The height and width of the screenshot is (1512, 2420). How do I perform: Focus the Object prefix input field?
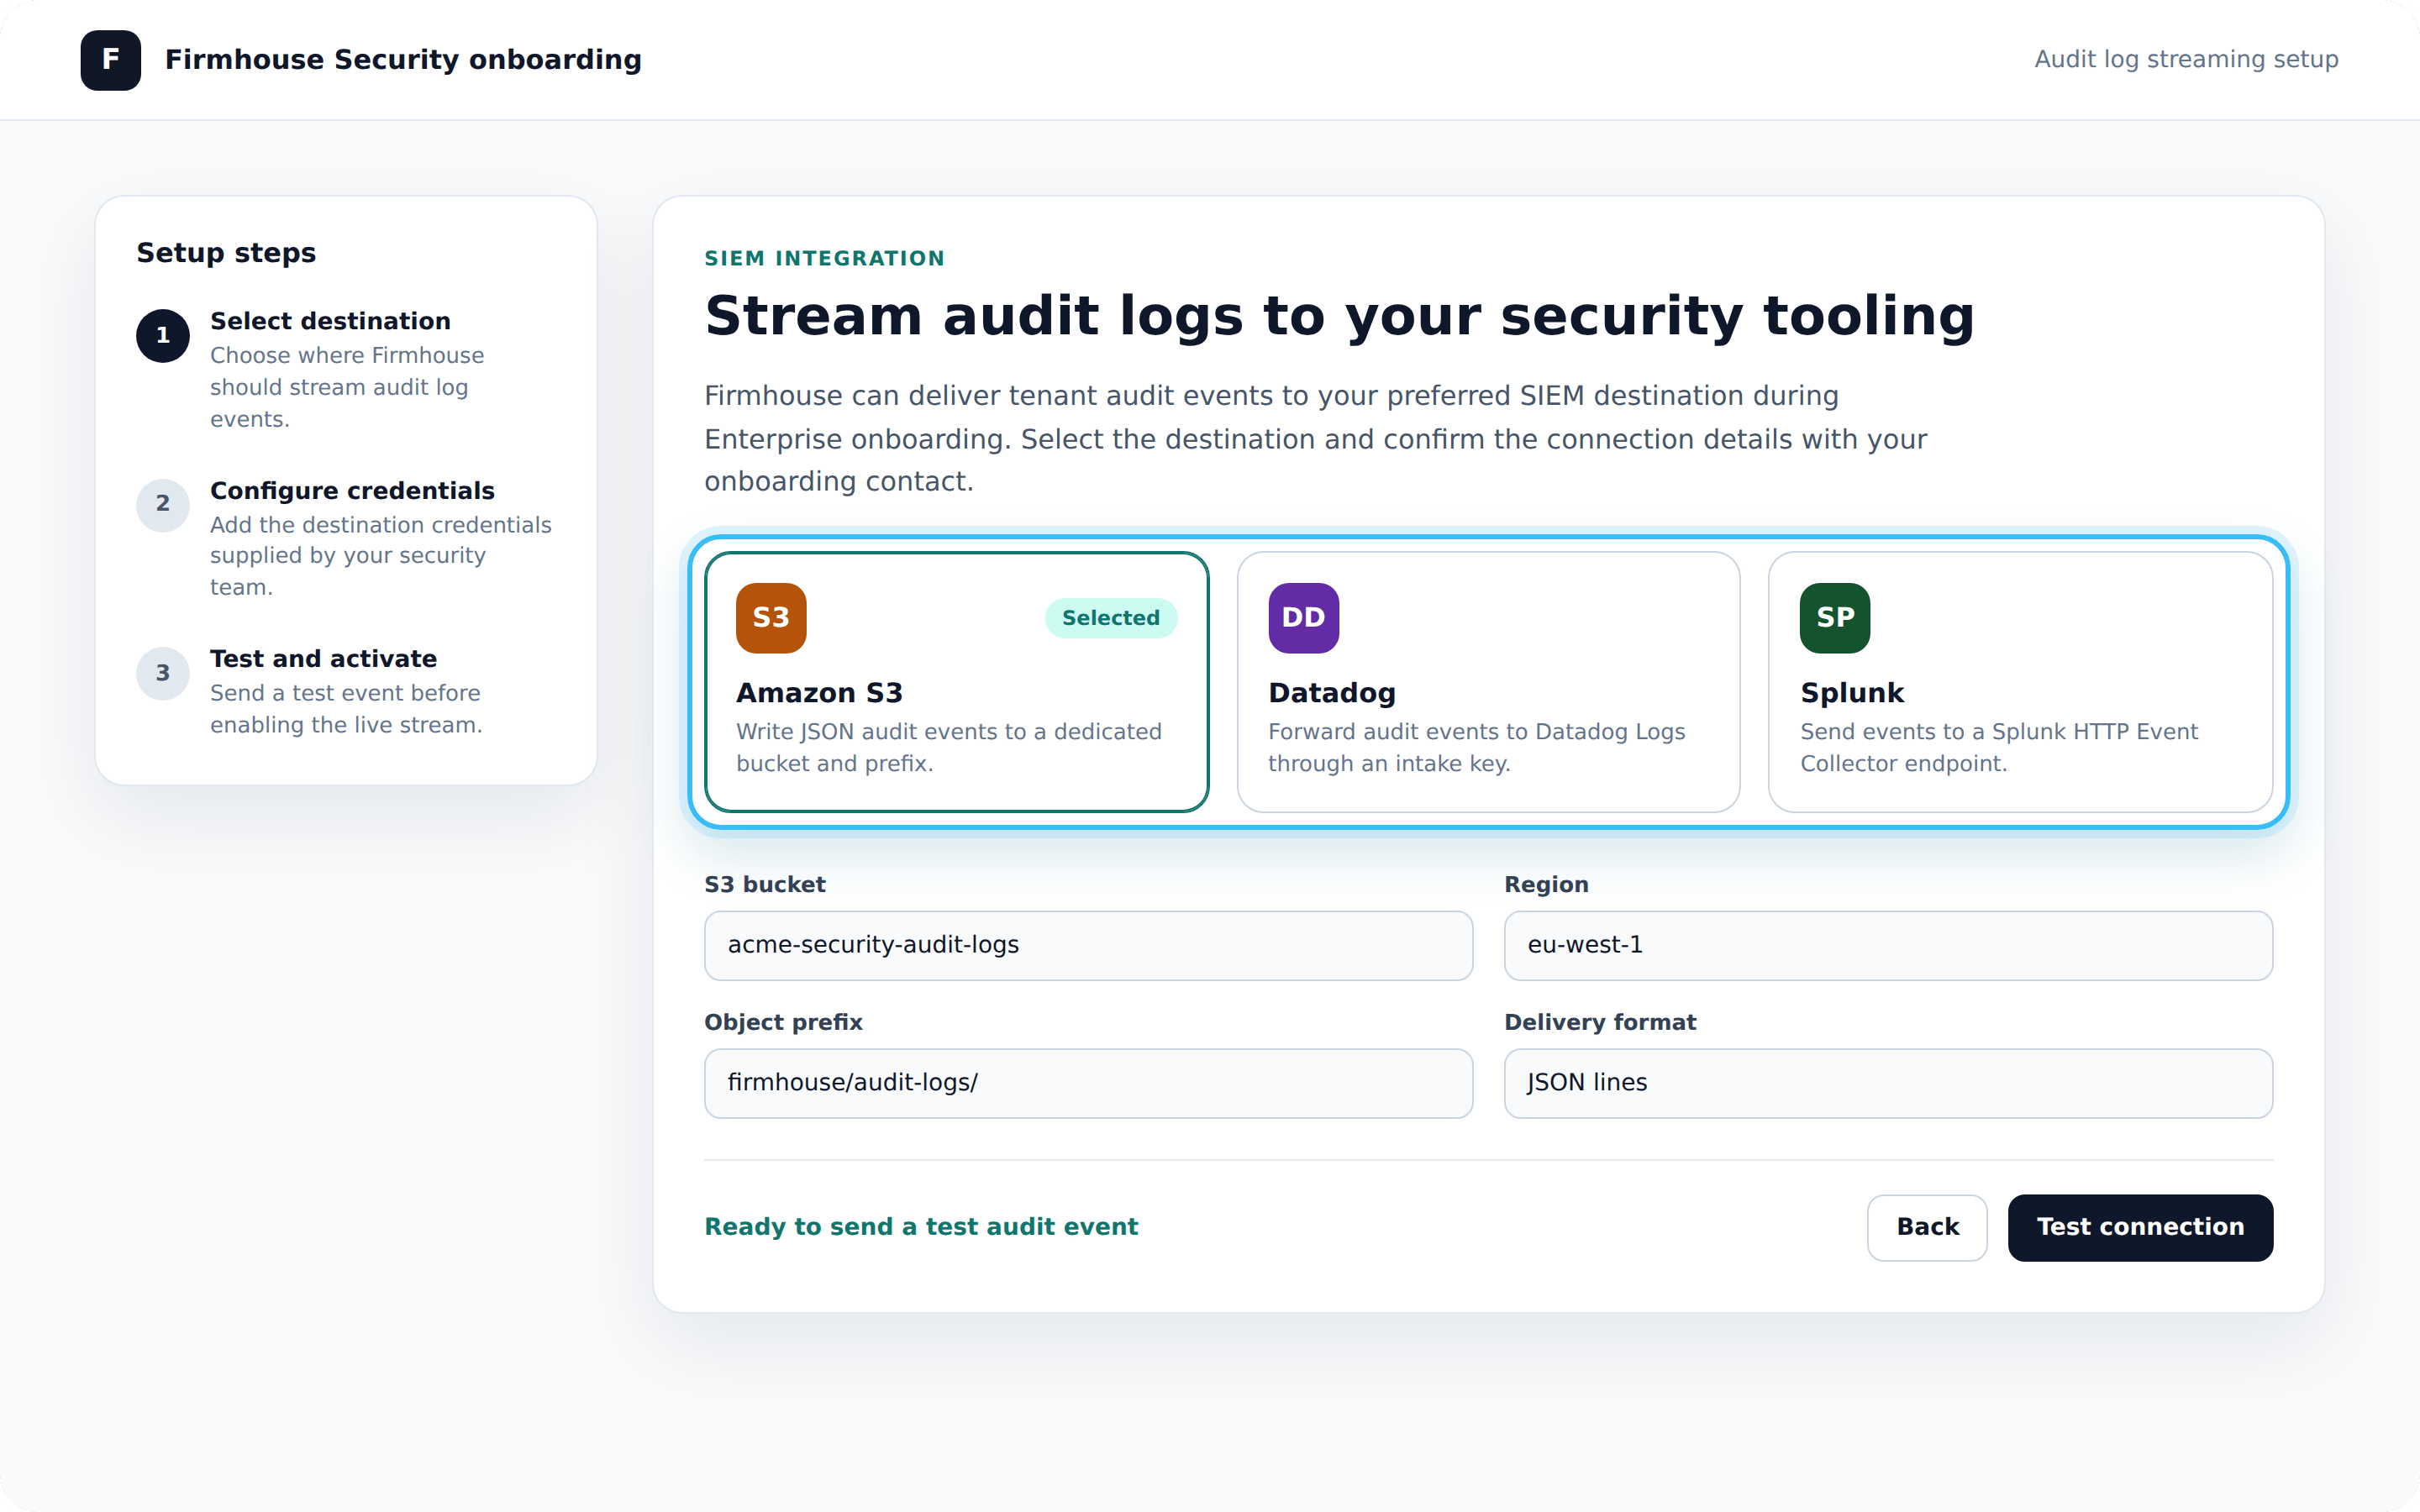(1088, 1083)
